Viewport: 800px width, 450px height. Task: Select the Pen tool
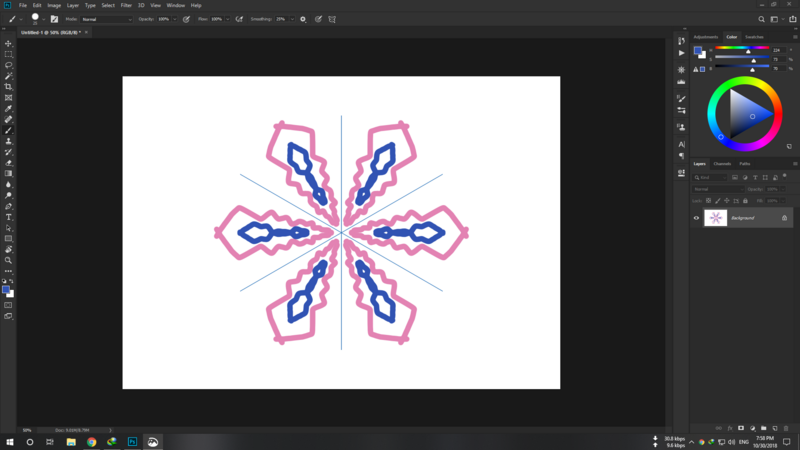point(8,206)
